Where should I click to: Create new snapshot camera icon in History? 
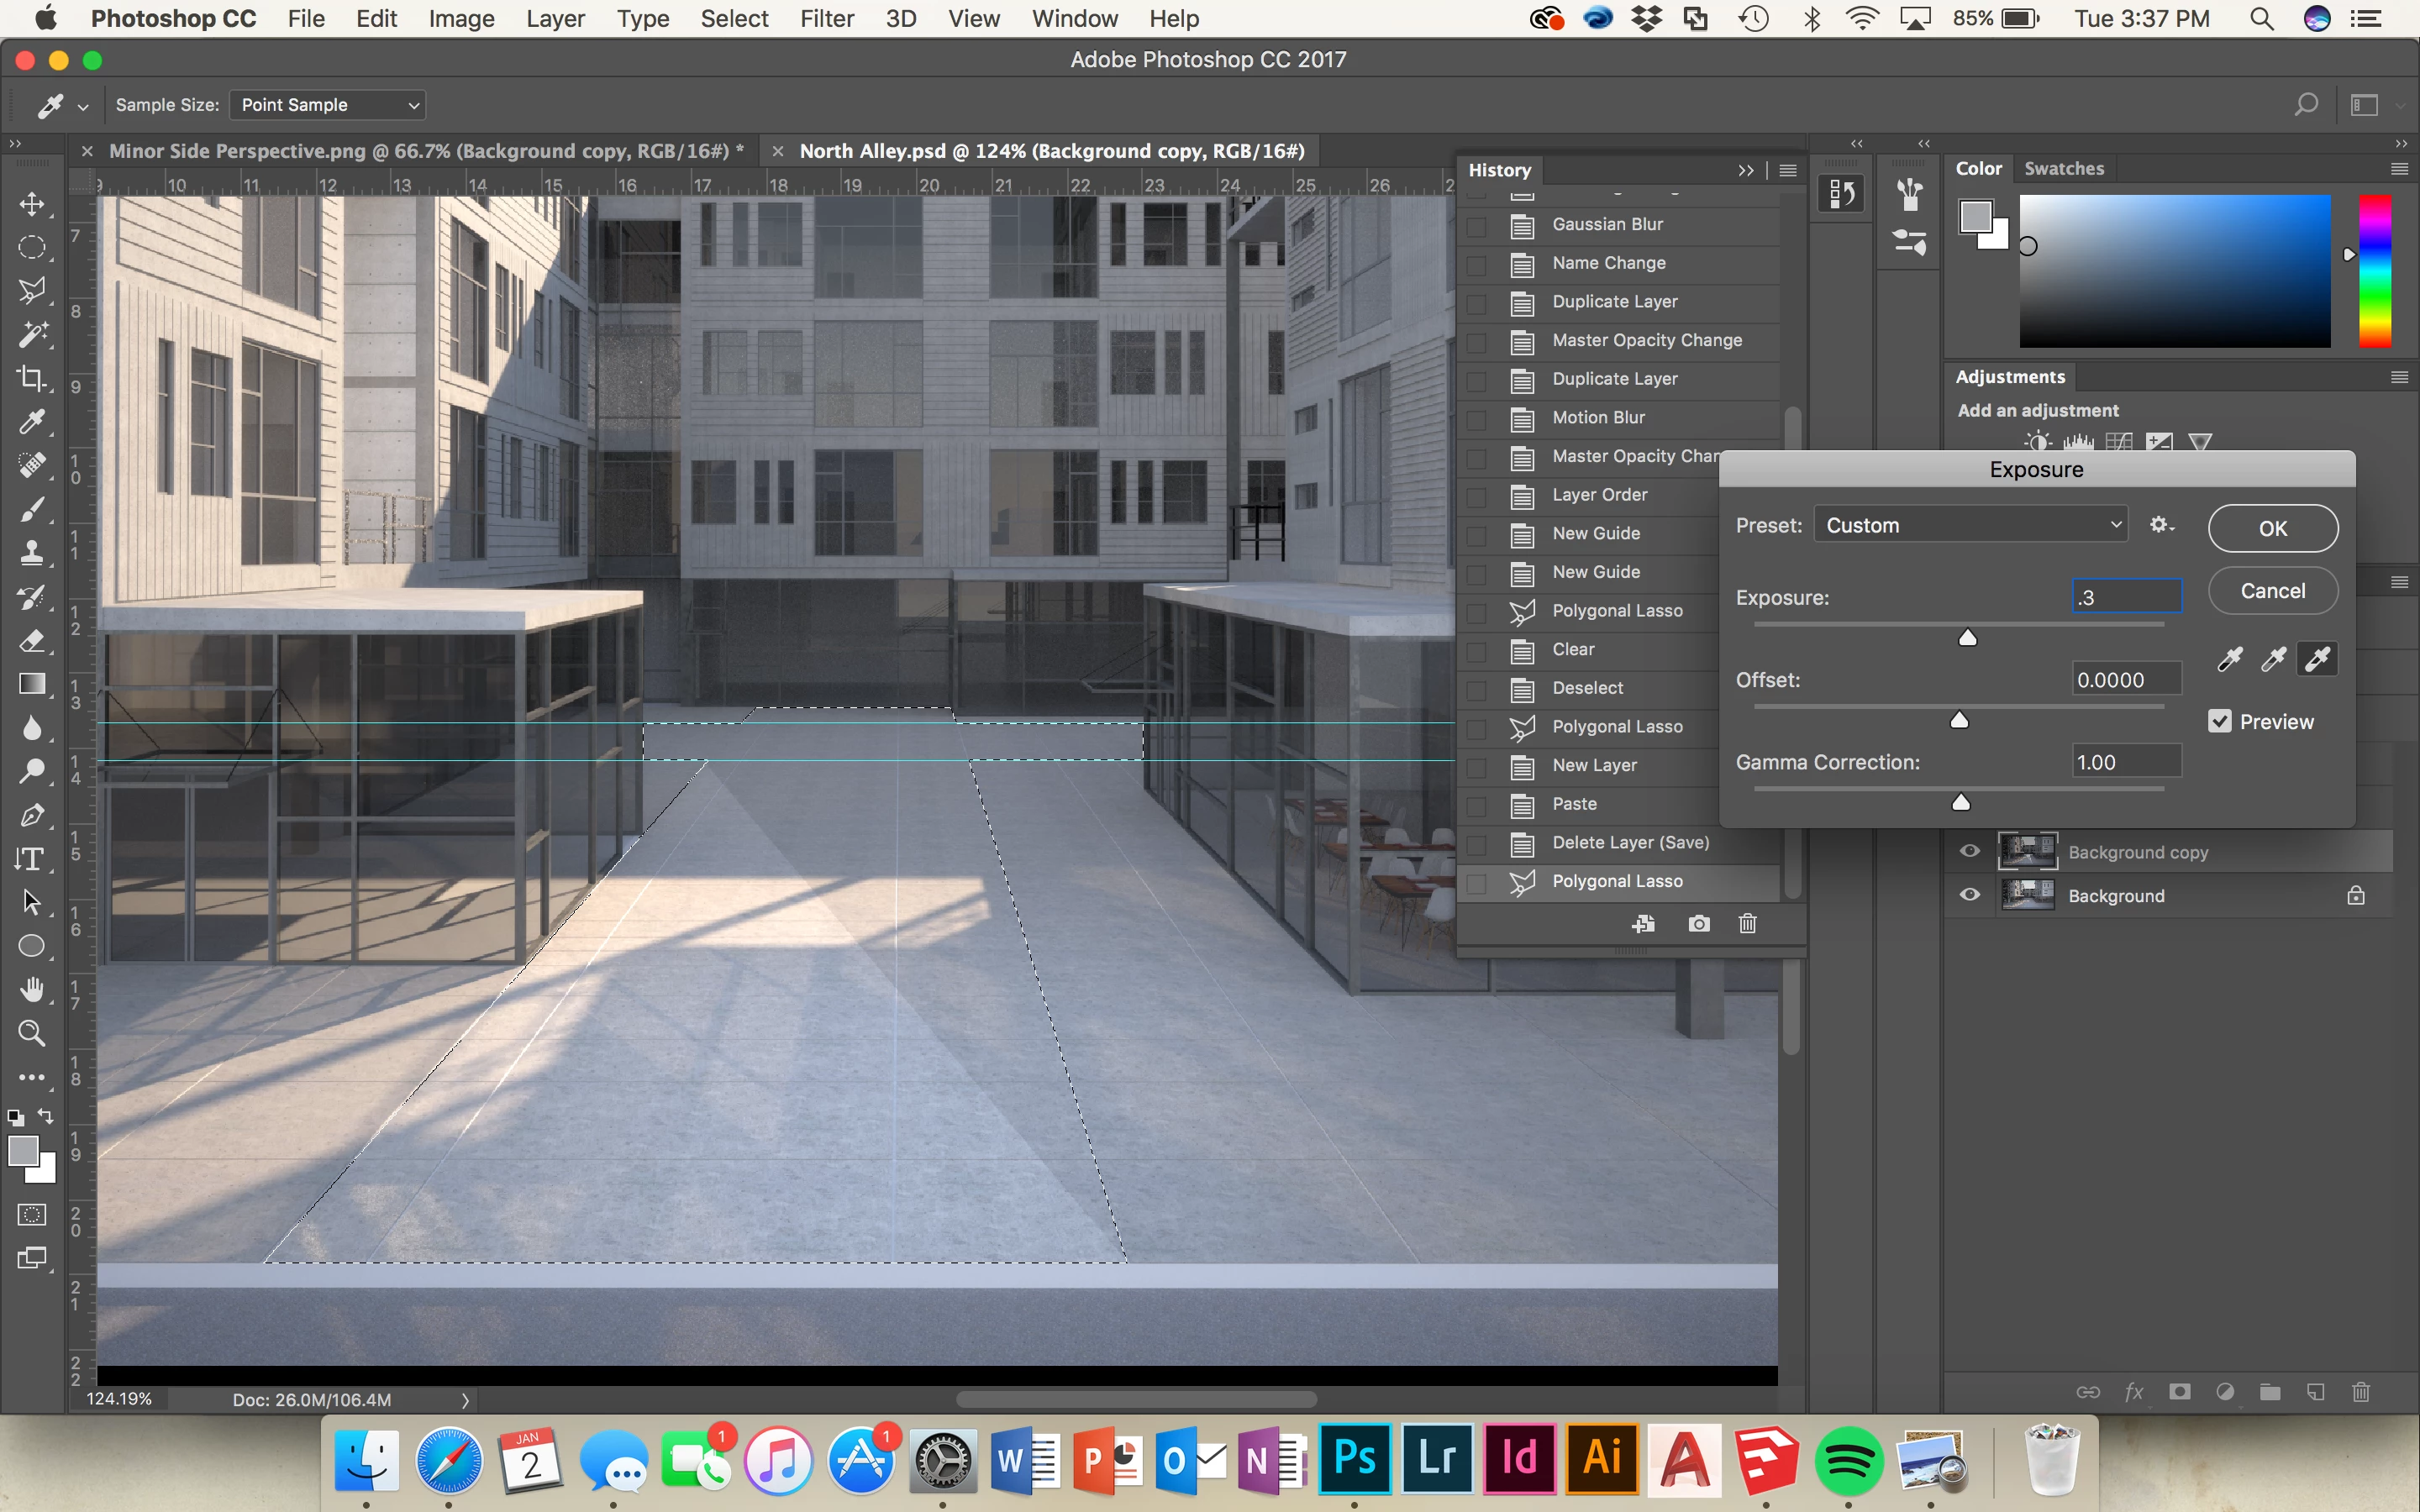1698,923
